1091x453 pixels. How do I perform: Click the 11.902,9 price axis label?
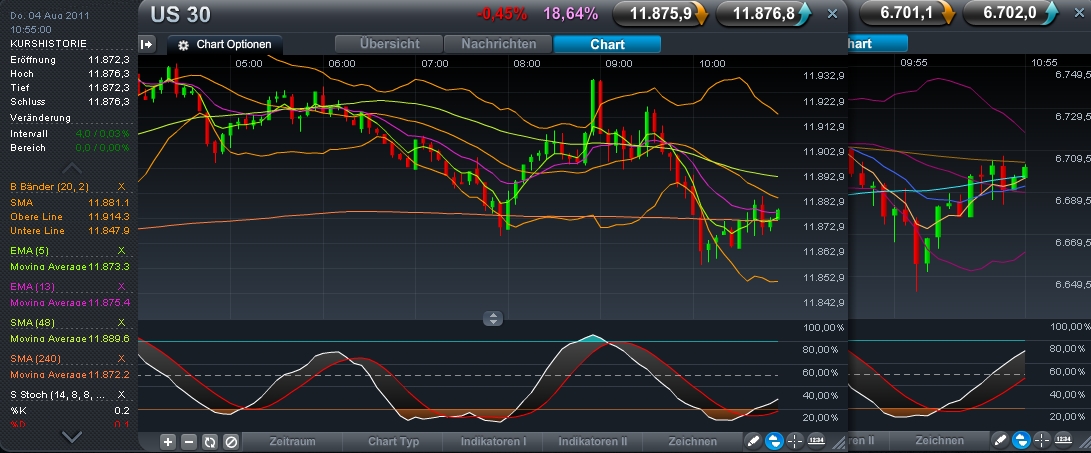point(824,152)
